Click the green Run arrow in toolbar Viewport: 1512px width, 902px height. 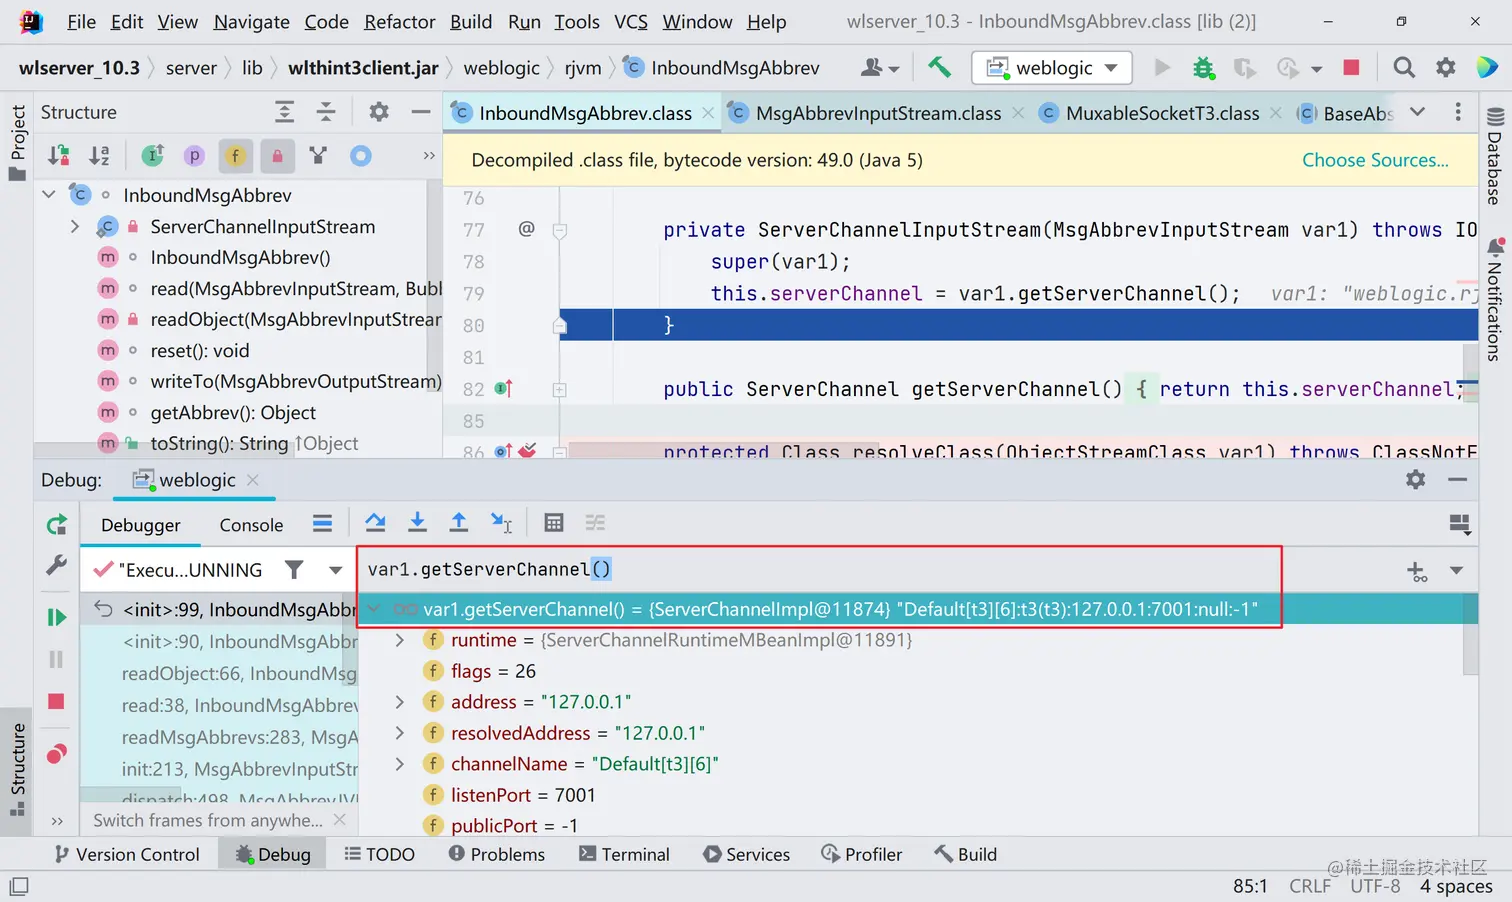pos(1161,67)
